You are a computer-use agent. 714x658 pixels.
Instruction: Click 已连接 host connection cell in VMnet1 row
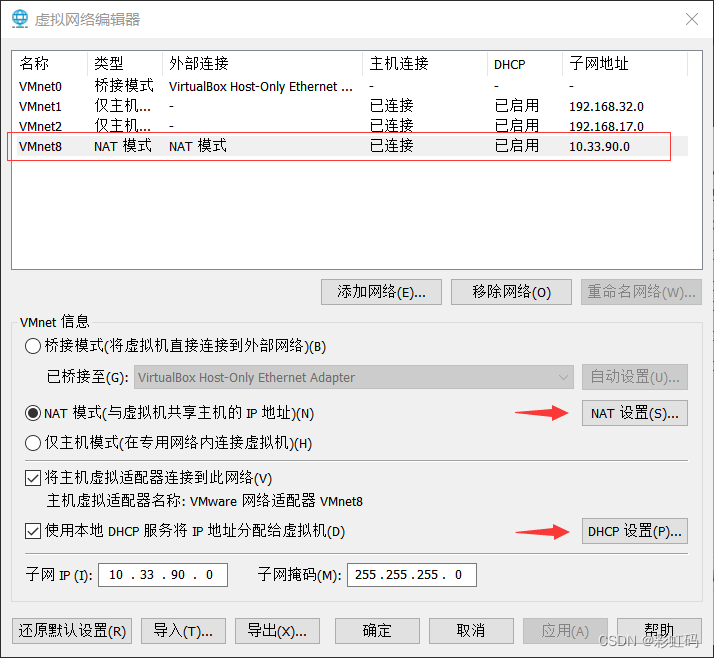coord(392,106)
